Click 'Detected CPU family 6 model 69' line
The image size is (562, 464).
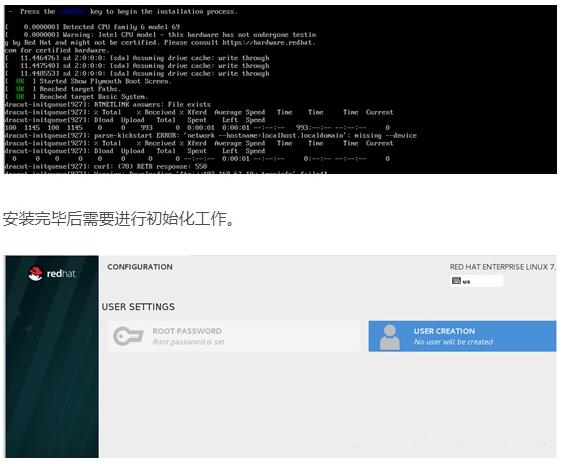(92, 27)
